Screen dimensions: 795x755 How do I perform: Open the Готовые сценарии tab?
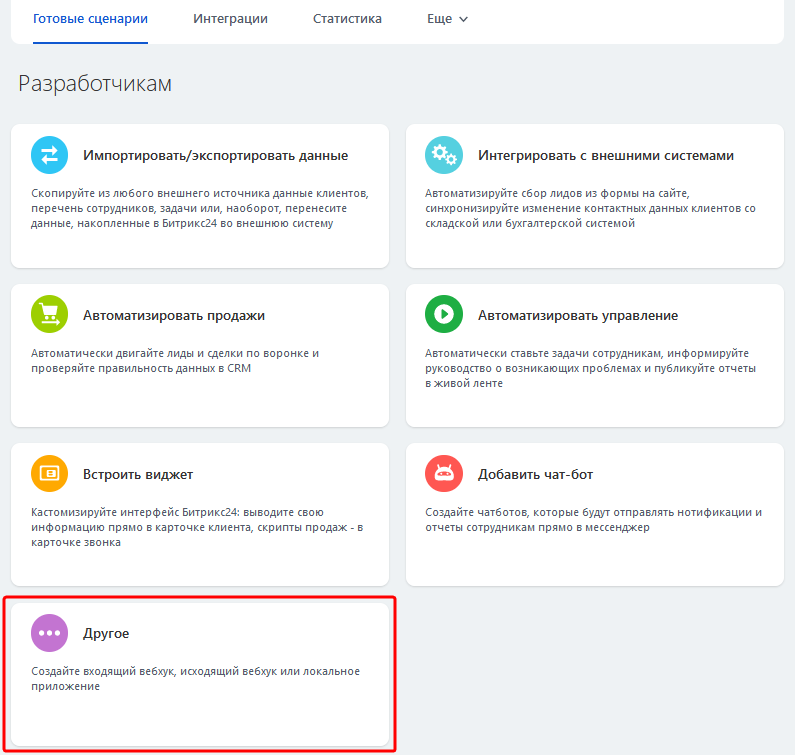[90, 19]
